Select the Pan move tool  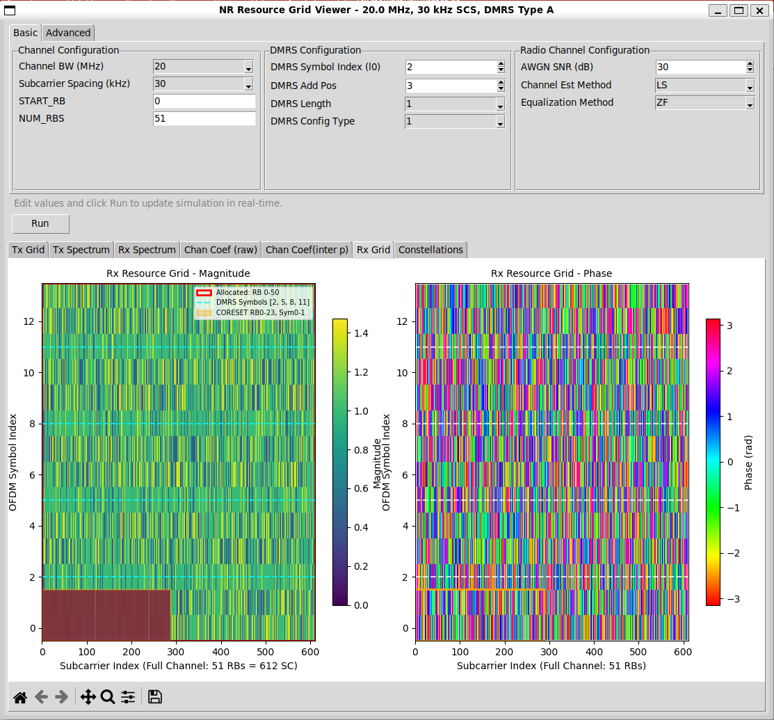(87, 697)
